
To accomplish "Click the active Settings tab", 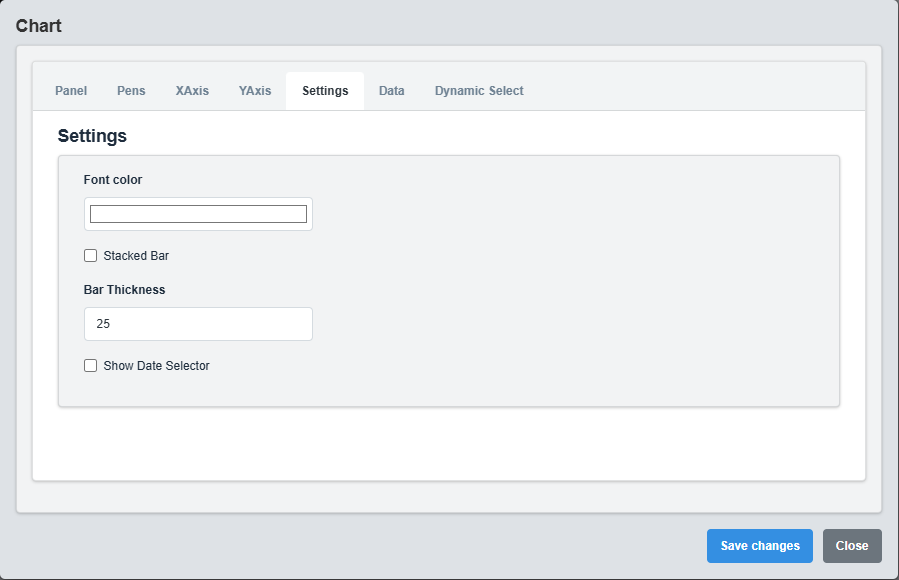I will (x=325, y=91).
